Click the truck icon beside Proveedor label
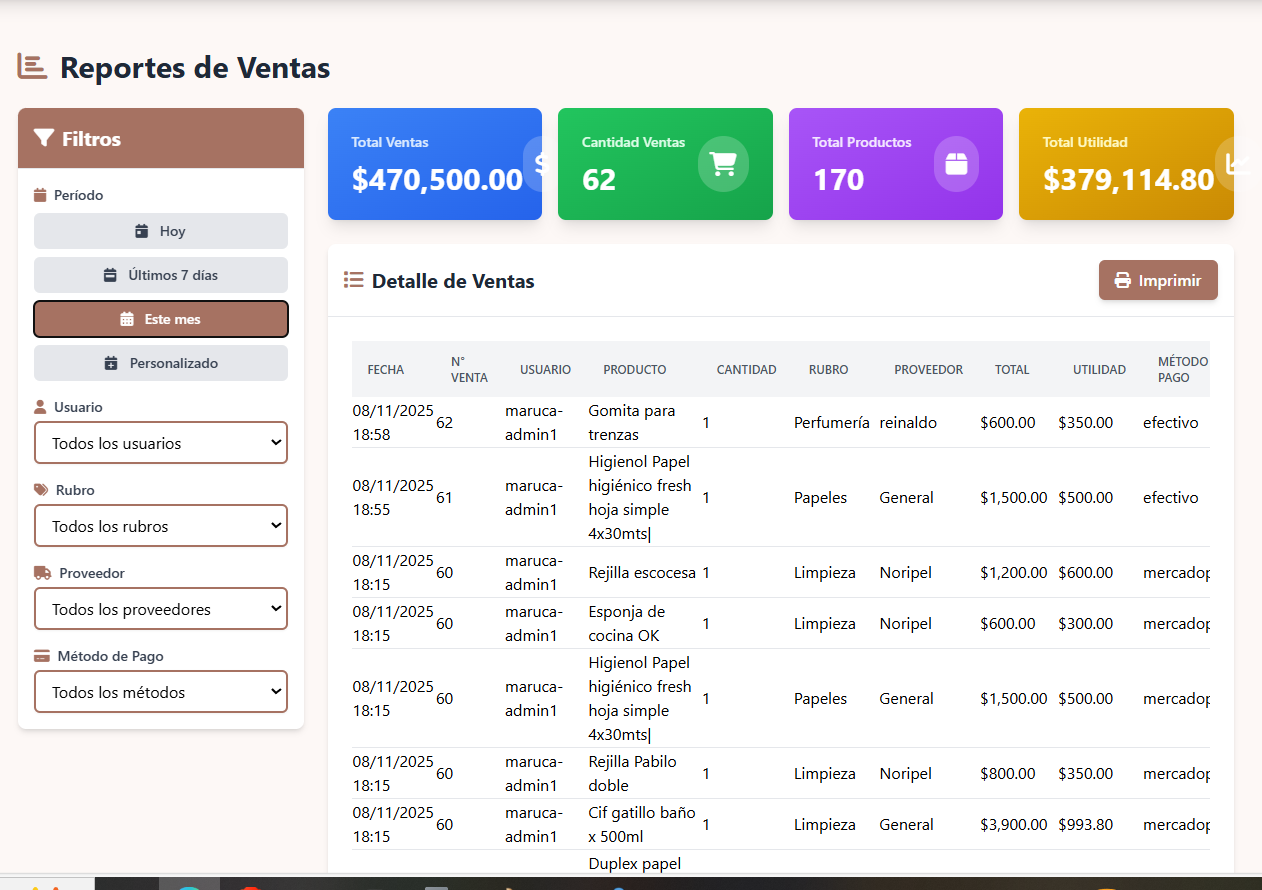Screen dimensions: 1262x890 click(42, 573)
